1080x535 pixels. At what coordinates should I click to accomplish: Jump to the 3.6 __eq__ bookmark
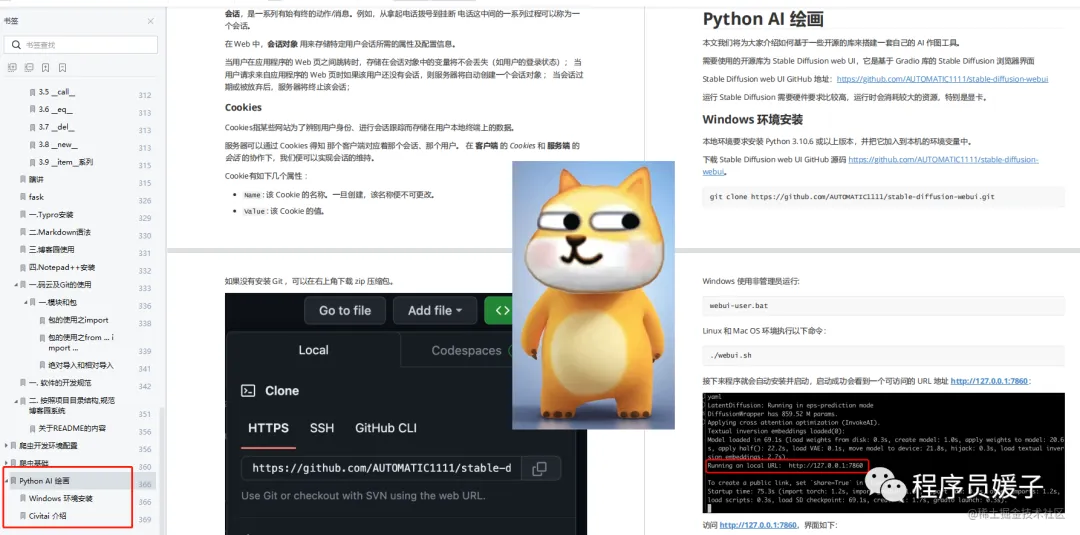(x=56, y=109)
